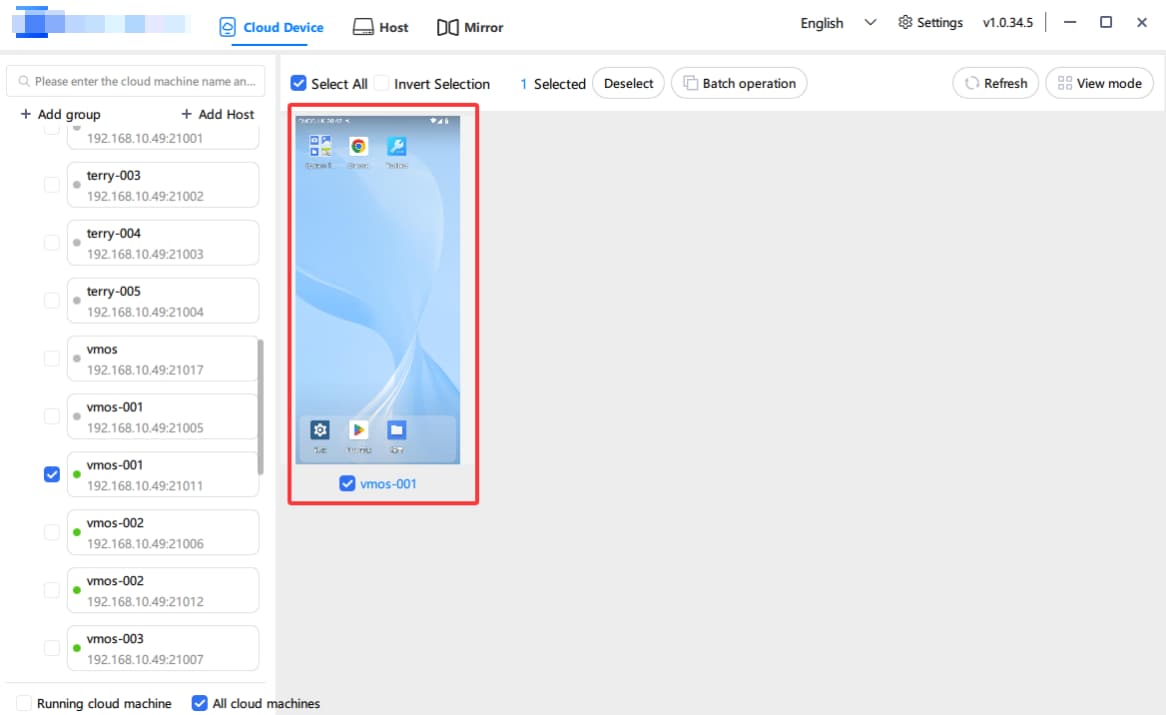Viewport: 1166px width, 715px height.
Task: Open the View mode options
Action: point(1099,84)
